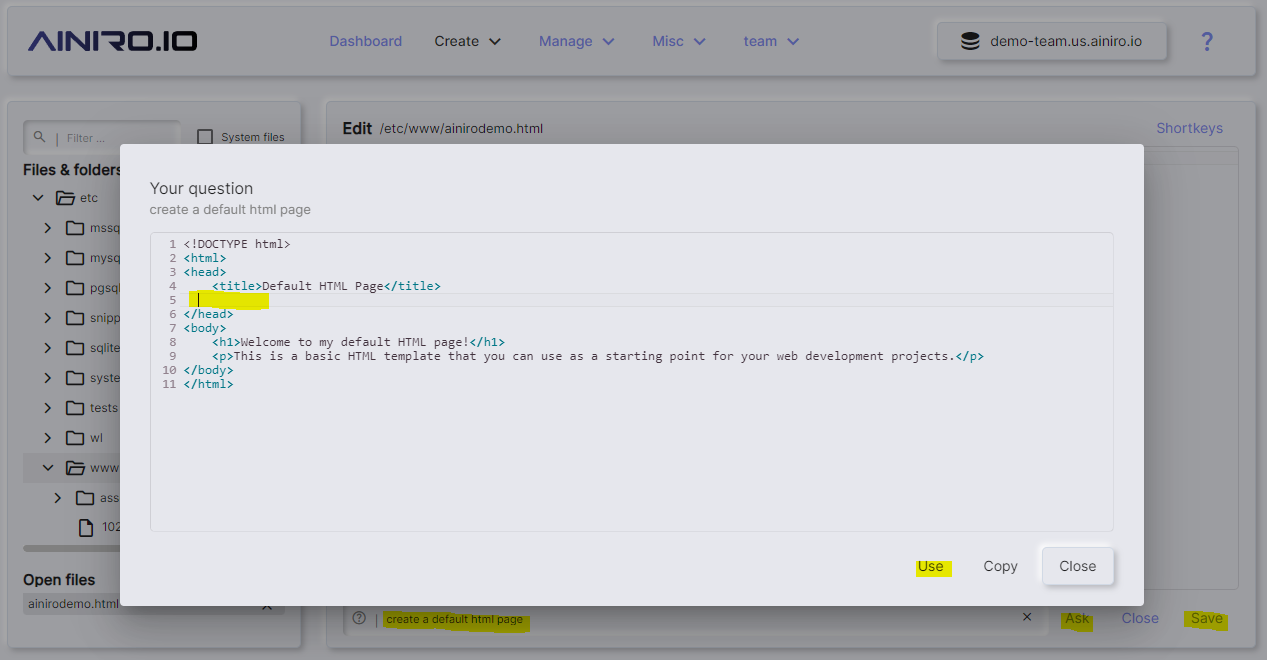The height and width of the screenshot is (660, 1267).
Task: Click the search magnifier icon in filter box
Action: click(x=40, y=137)
